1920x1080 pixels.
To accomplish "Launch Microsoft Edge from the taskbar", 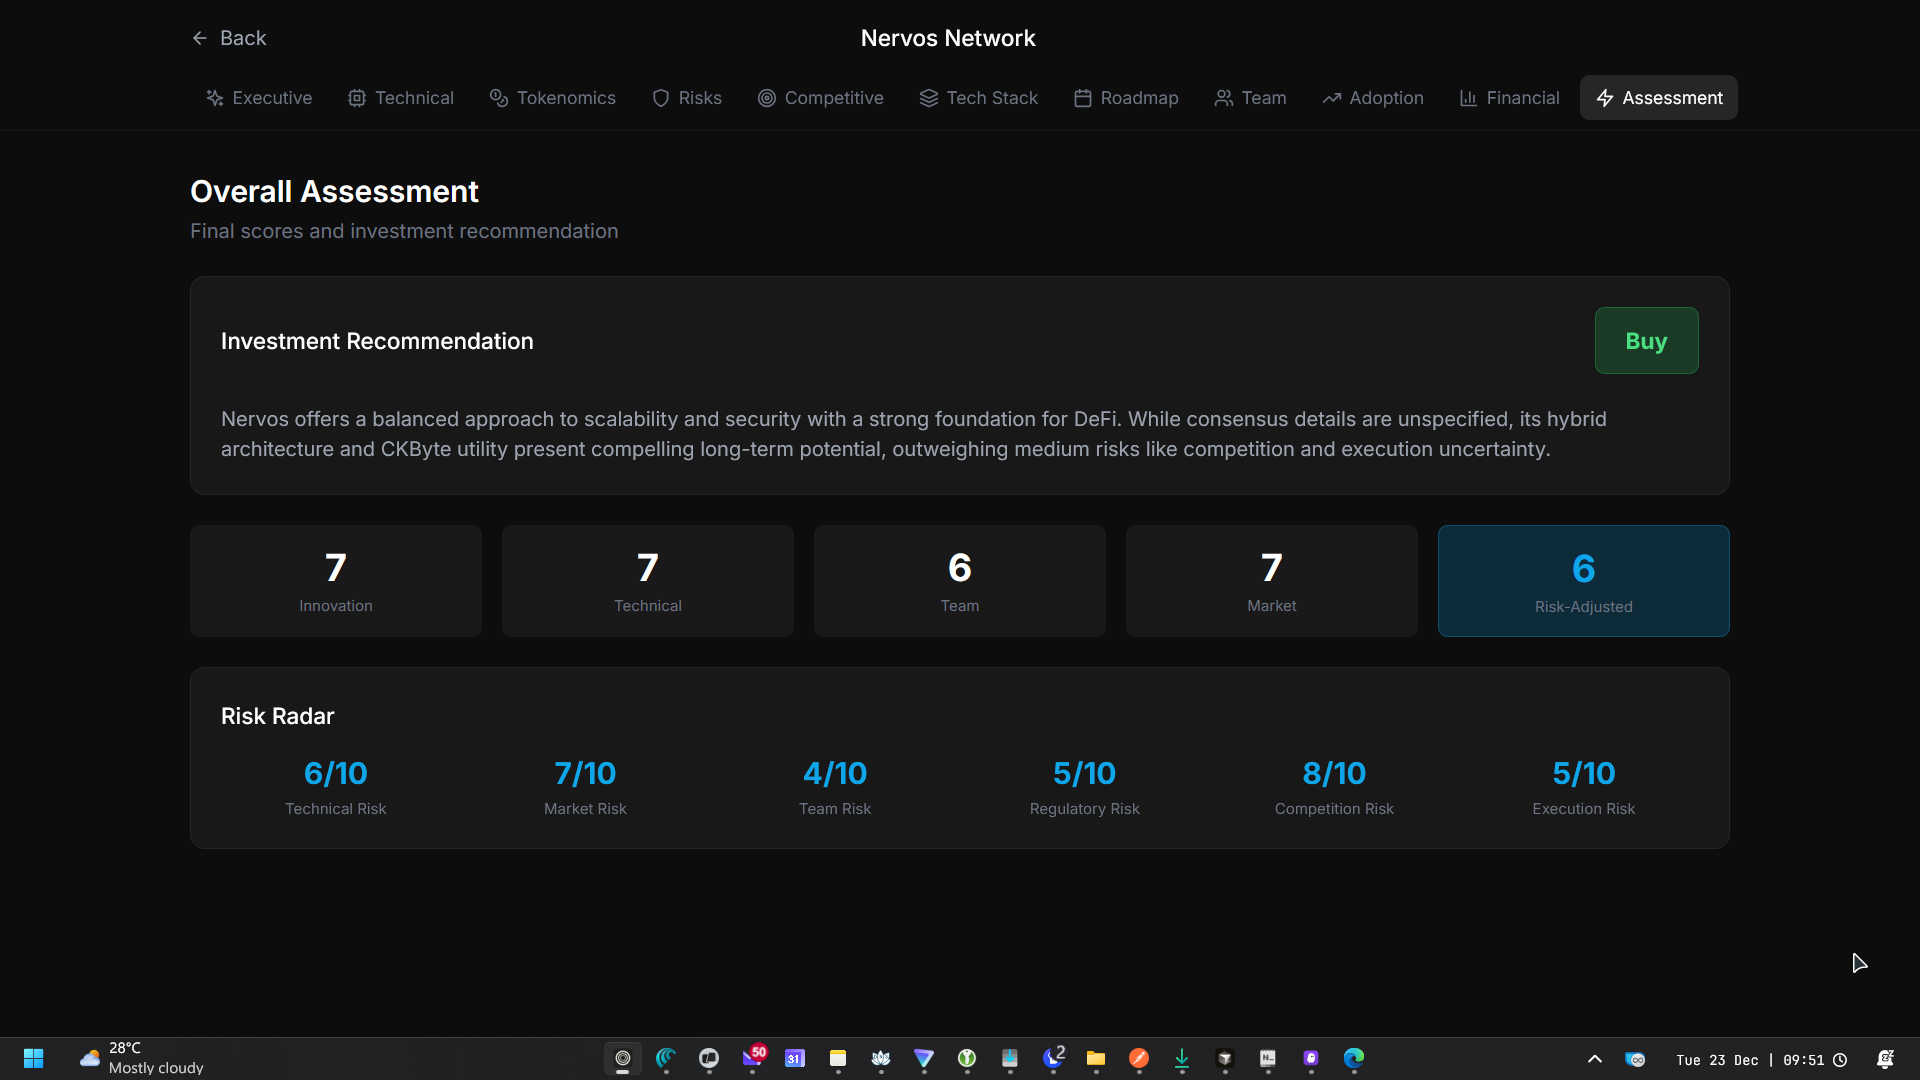I will click(x=1354, y=1058).
